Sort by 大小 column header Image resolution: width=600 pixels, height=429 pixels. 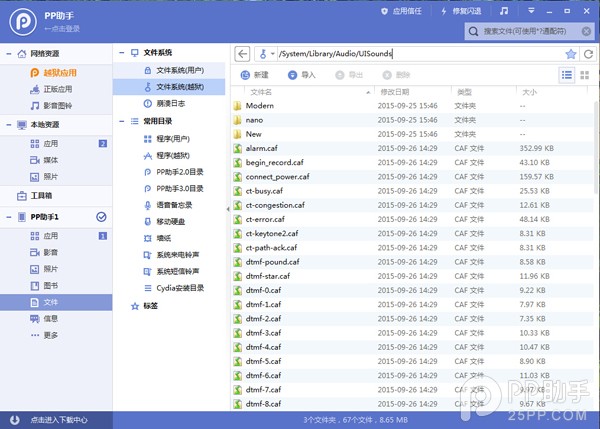(x=552, y=92)
